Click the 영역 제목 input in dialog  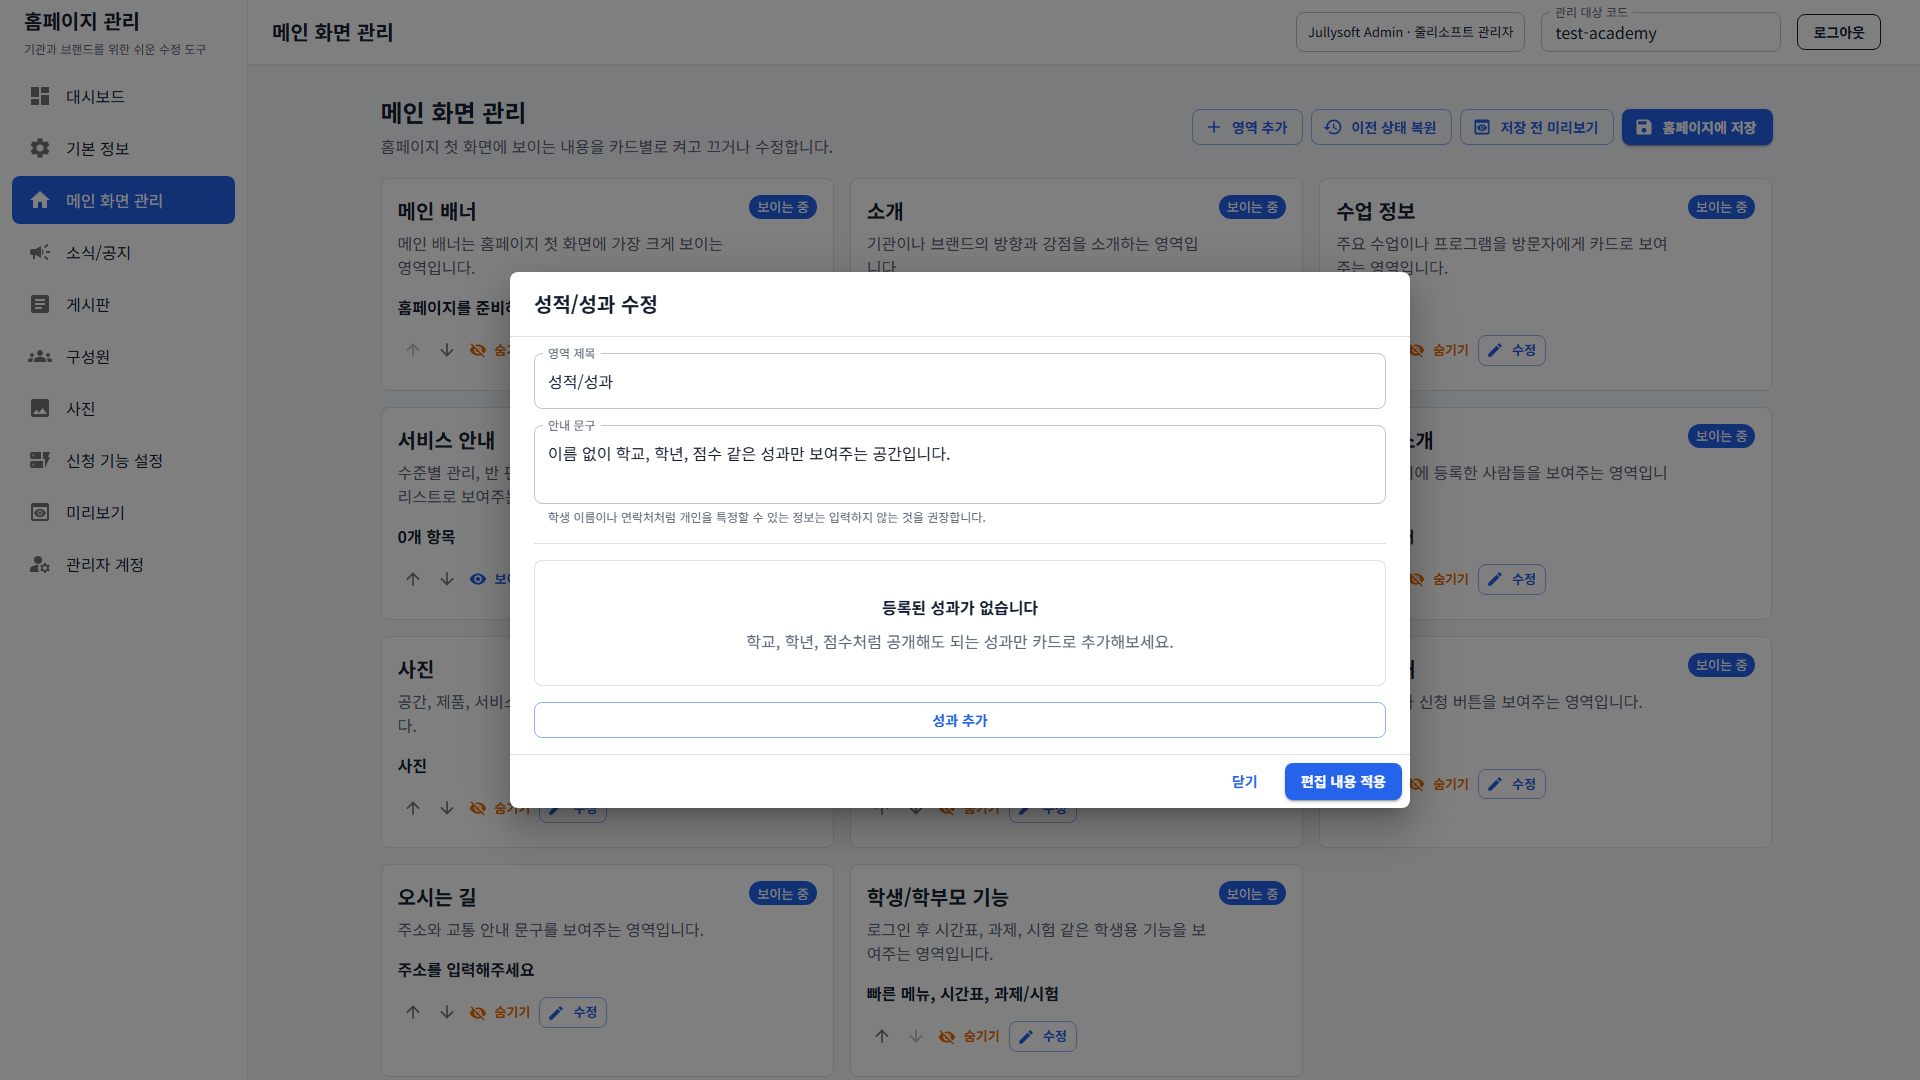point(960,381)
